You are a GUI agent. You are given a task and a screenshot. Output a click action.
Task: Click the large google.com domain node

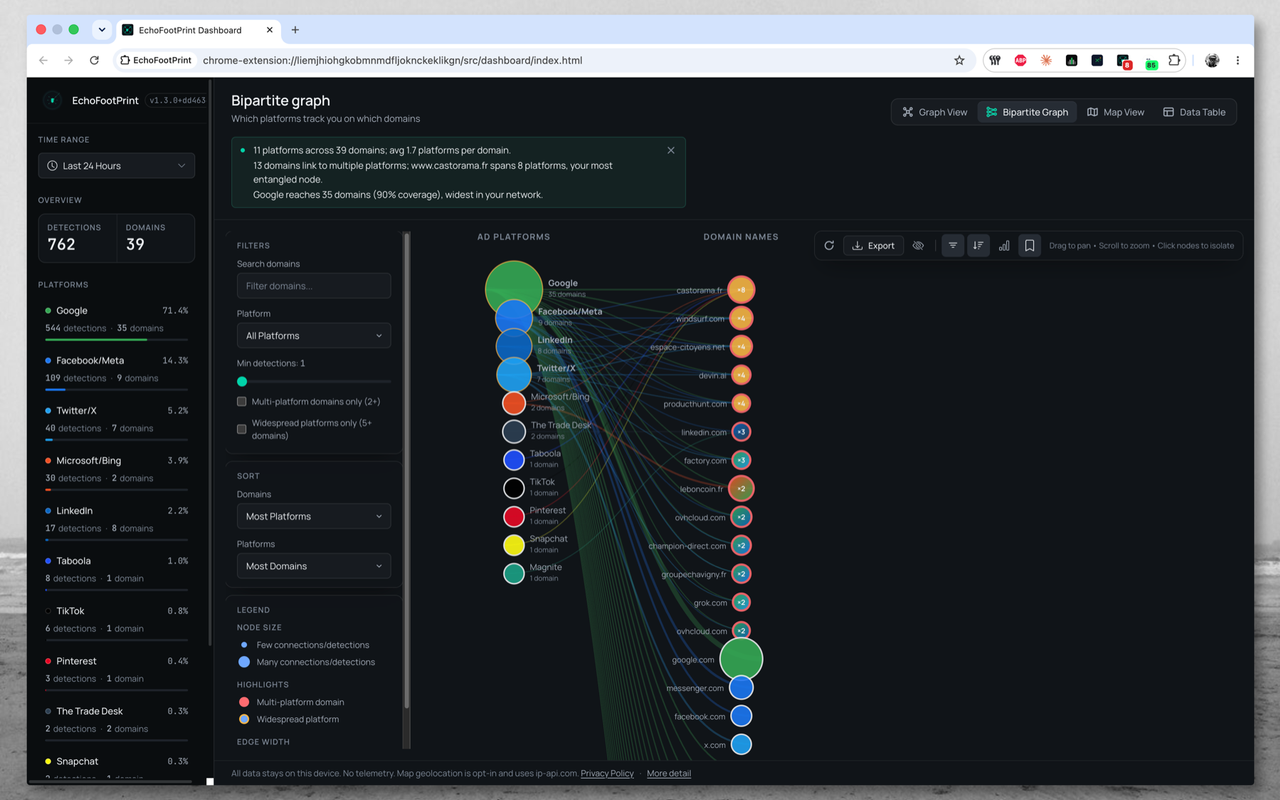[741, 659]
